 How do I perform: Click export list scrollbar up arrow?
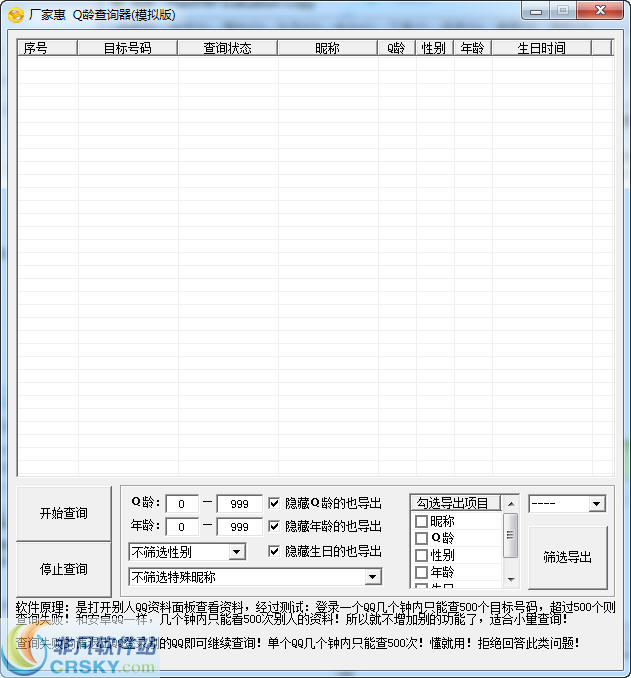tap(511, 504)
